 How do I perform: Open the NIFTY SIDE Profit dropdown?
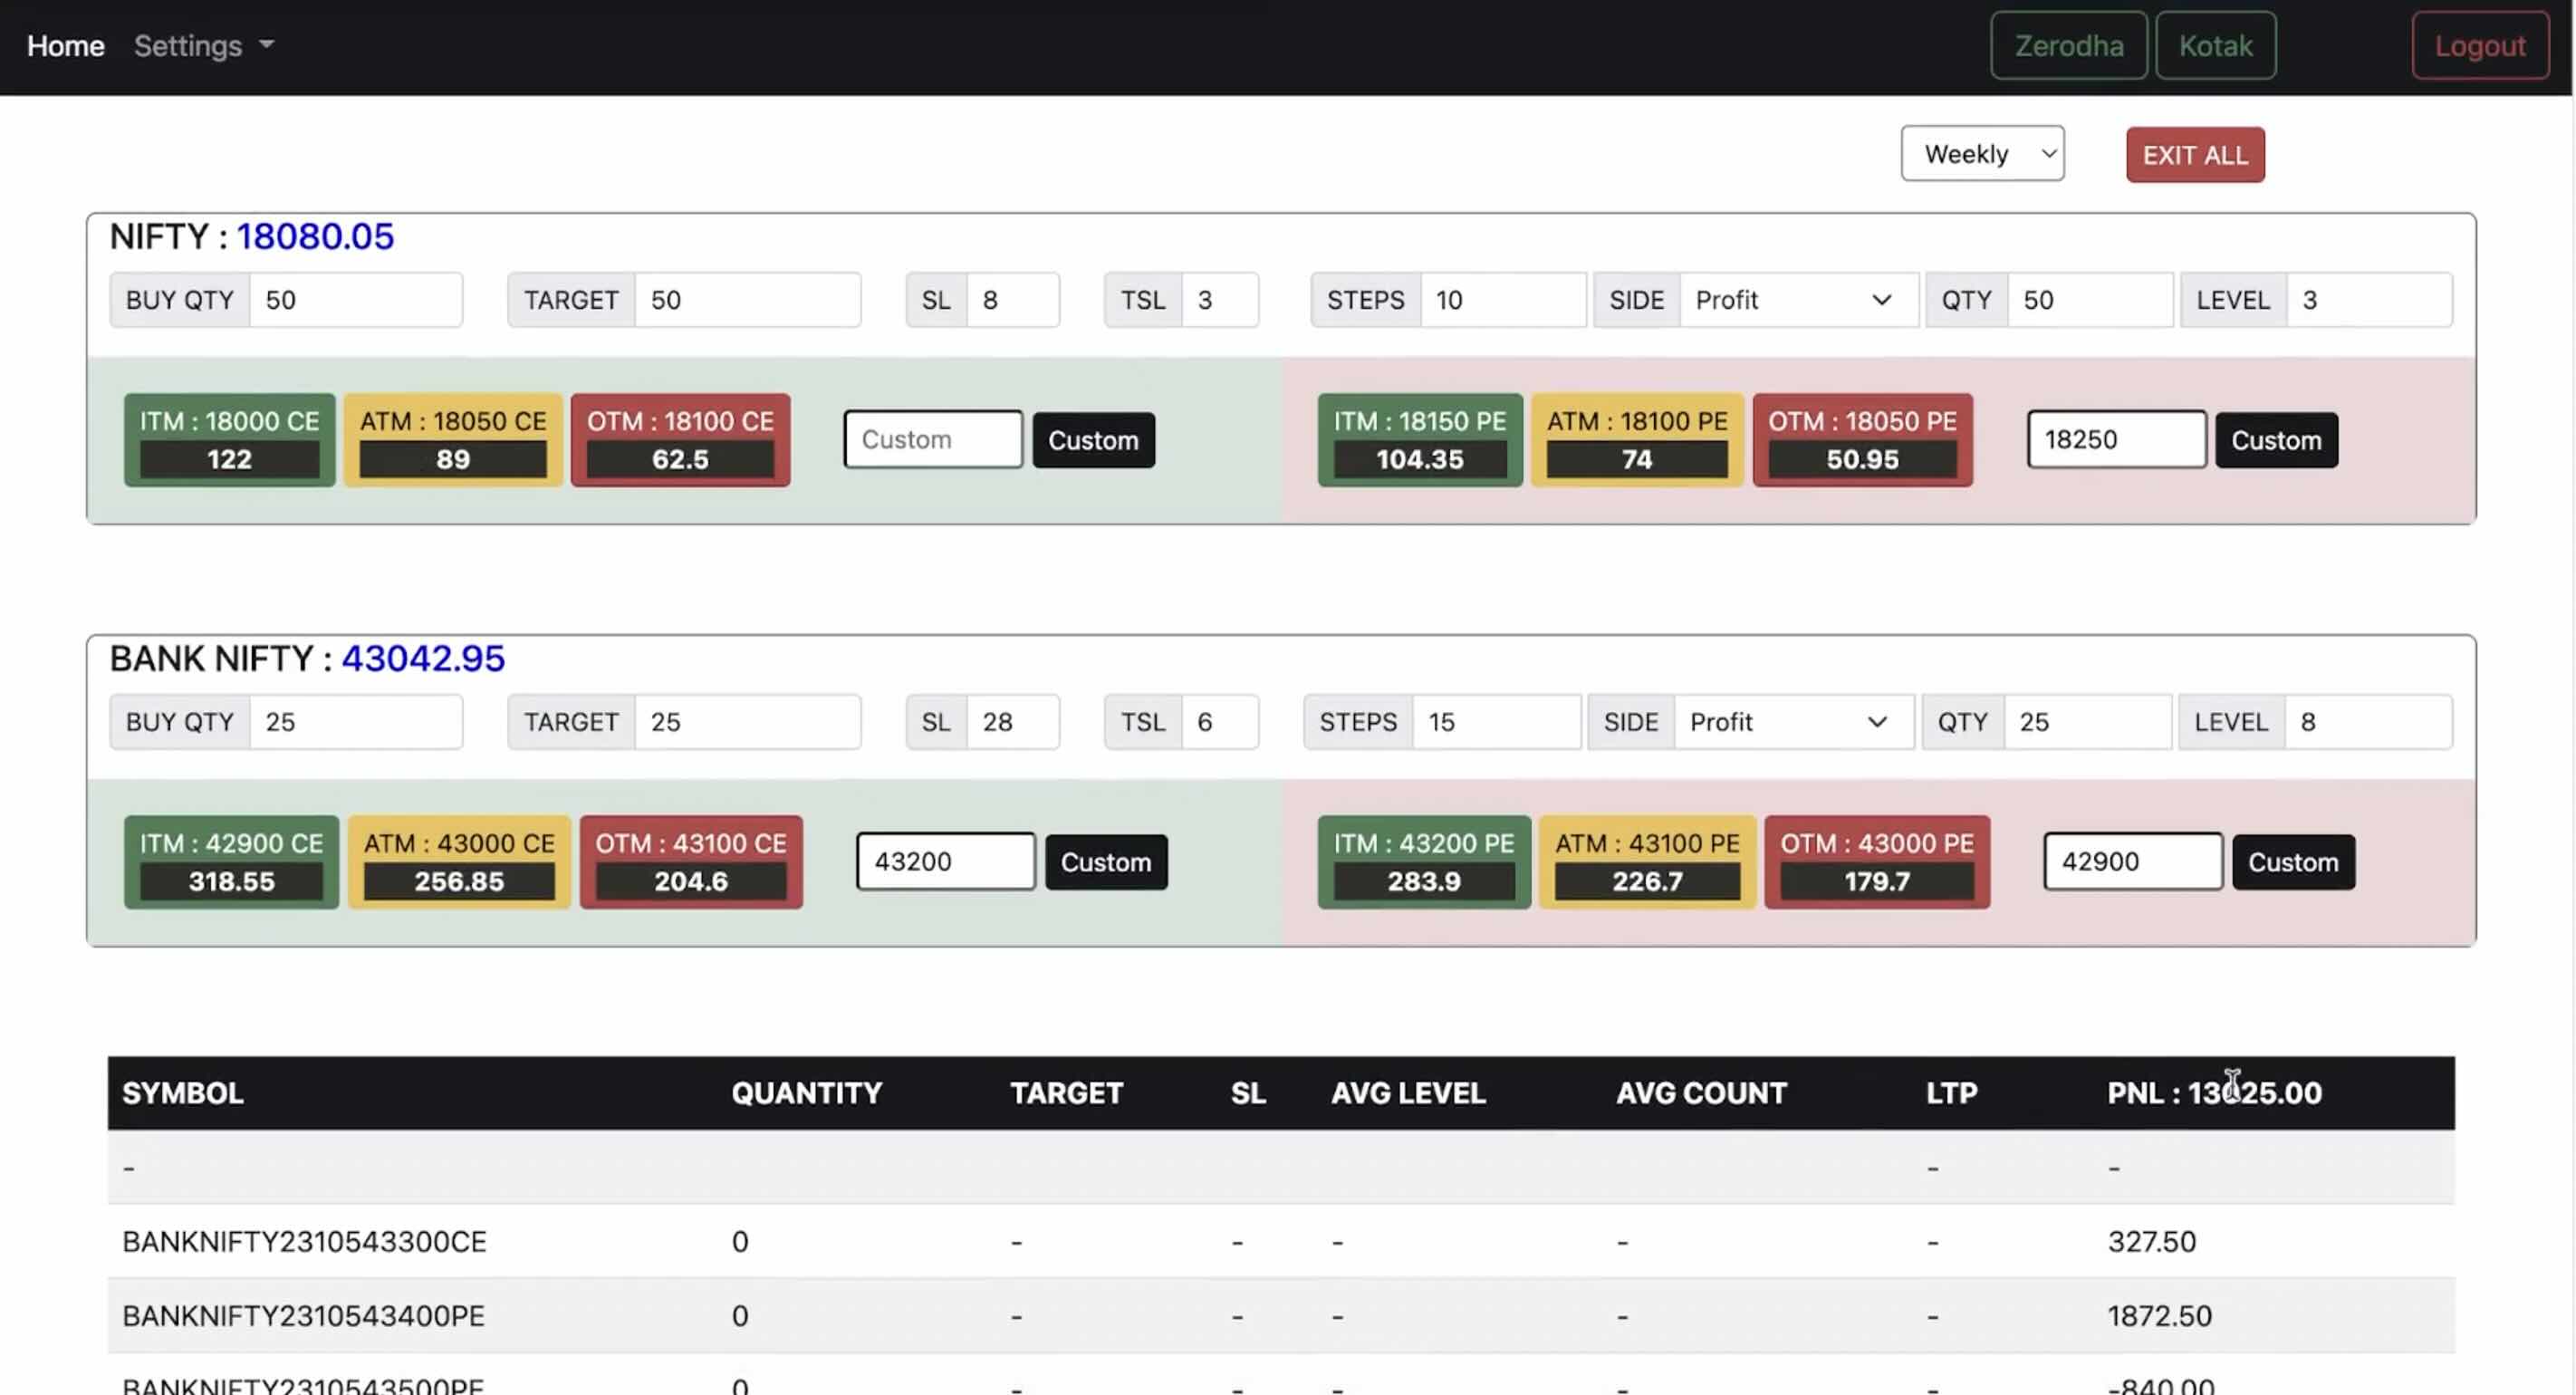tap(1797, 300)
